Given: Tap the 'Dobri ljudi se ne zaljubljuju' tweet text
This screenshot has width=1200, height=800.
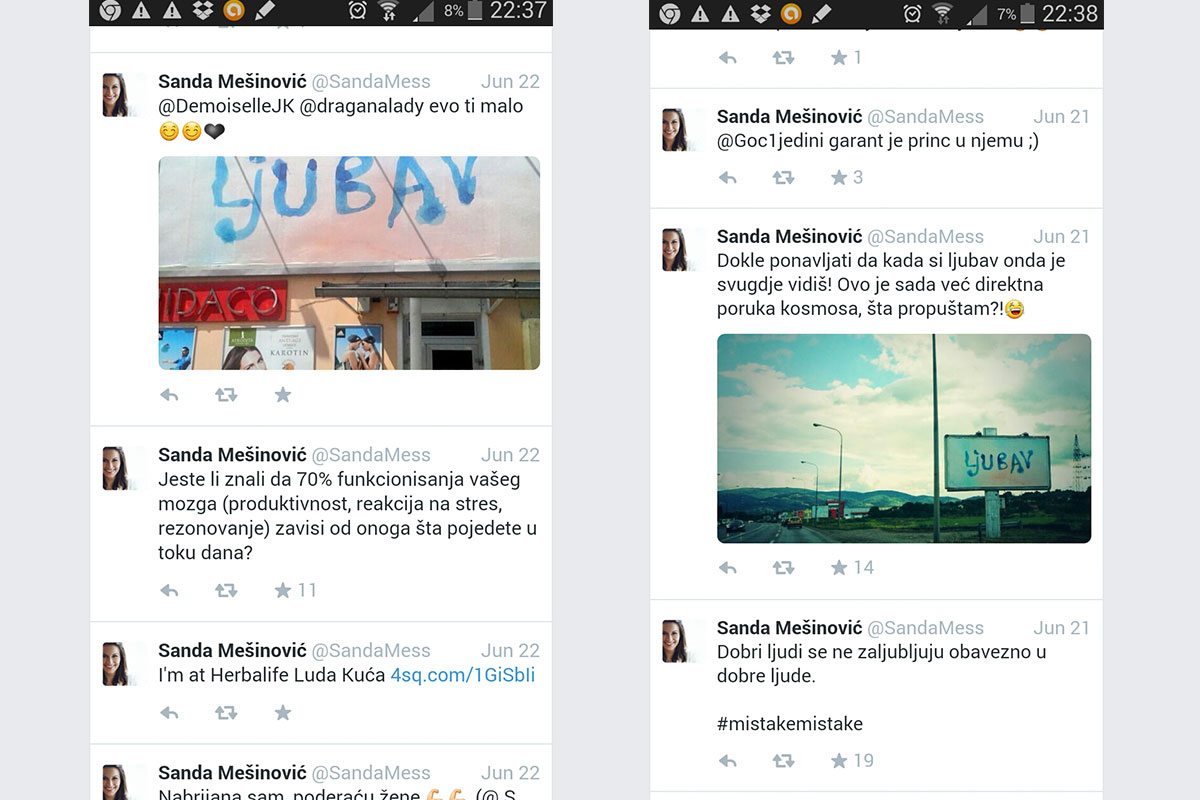Looking at the screenshot, I should (882, 664).
